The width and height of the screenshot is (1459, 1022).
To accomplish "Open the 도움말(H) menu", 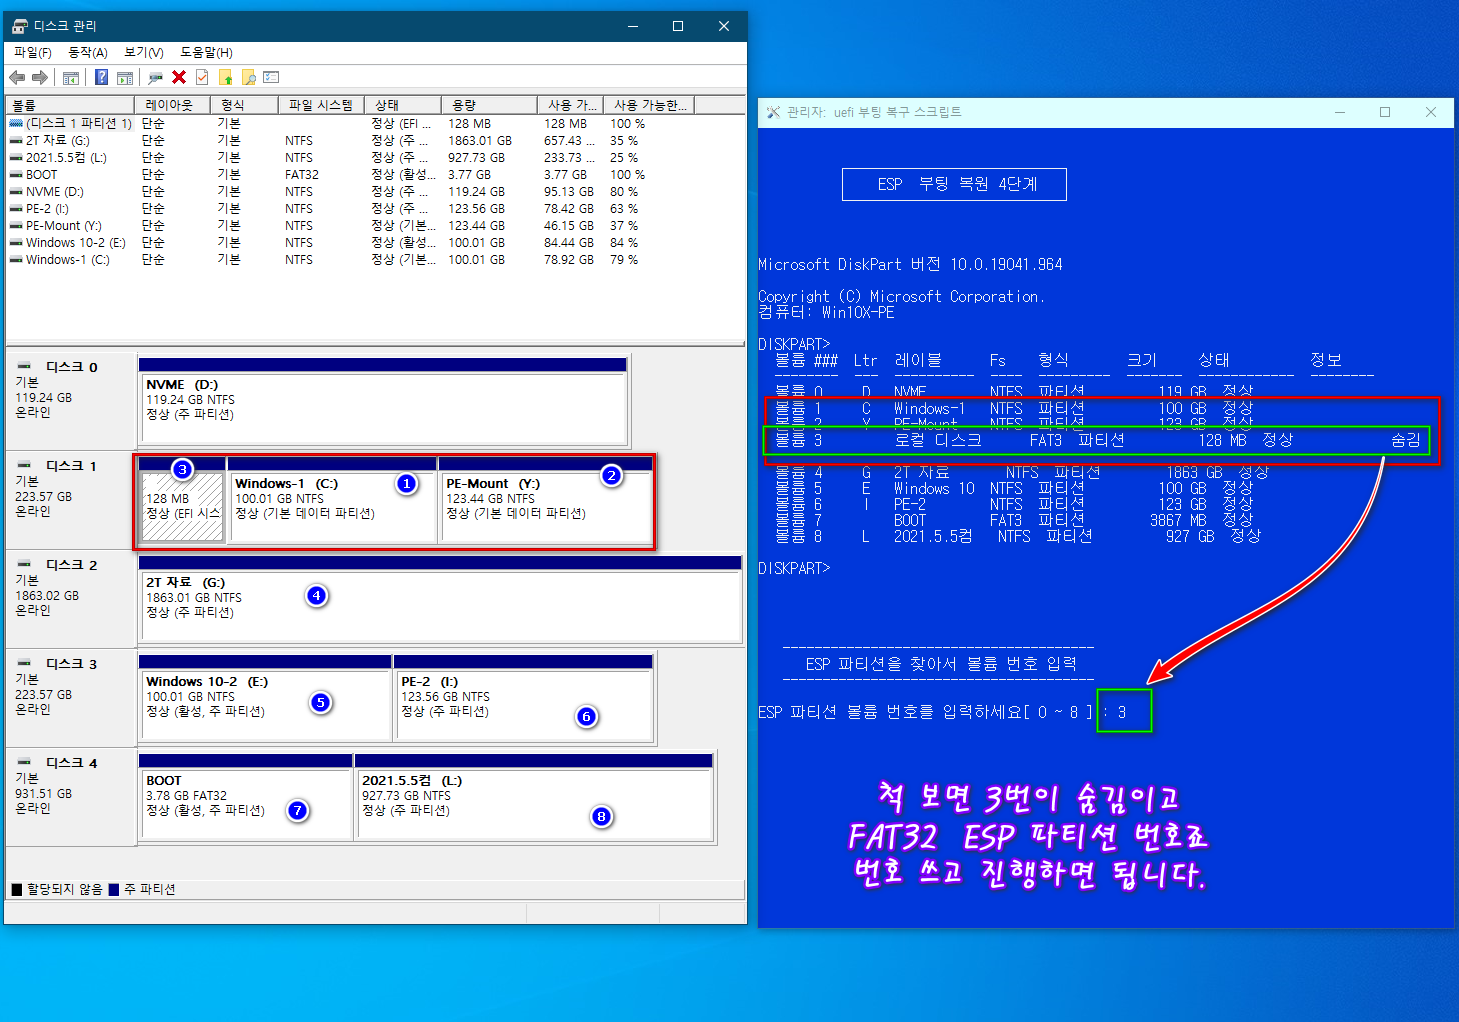I will [x=206, y=52].
